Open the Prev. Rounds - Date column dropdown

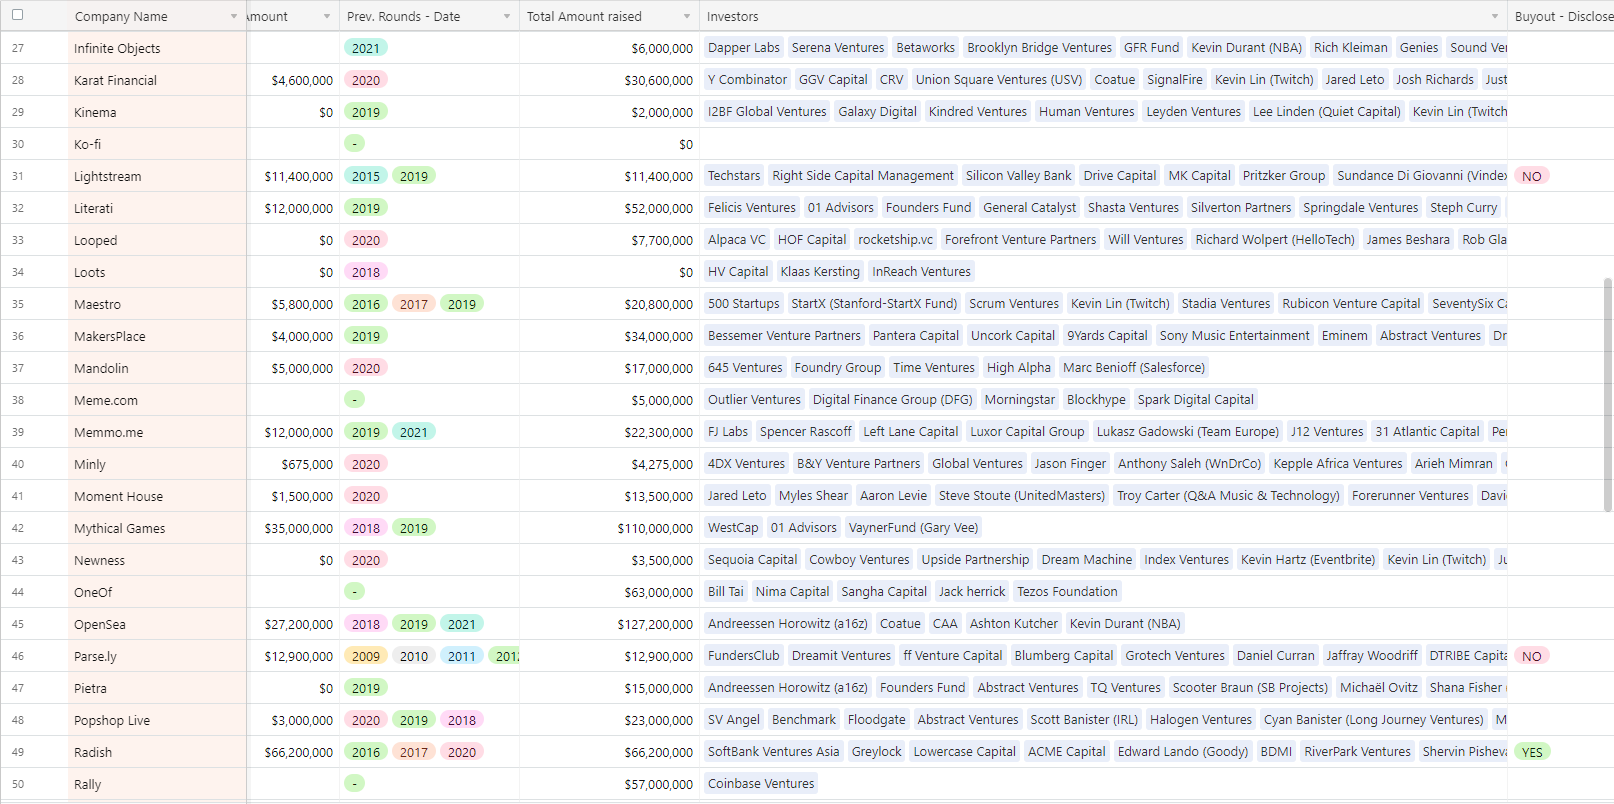point(507,17)
